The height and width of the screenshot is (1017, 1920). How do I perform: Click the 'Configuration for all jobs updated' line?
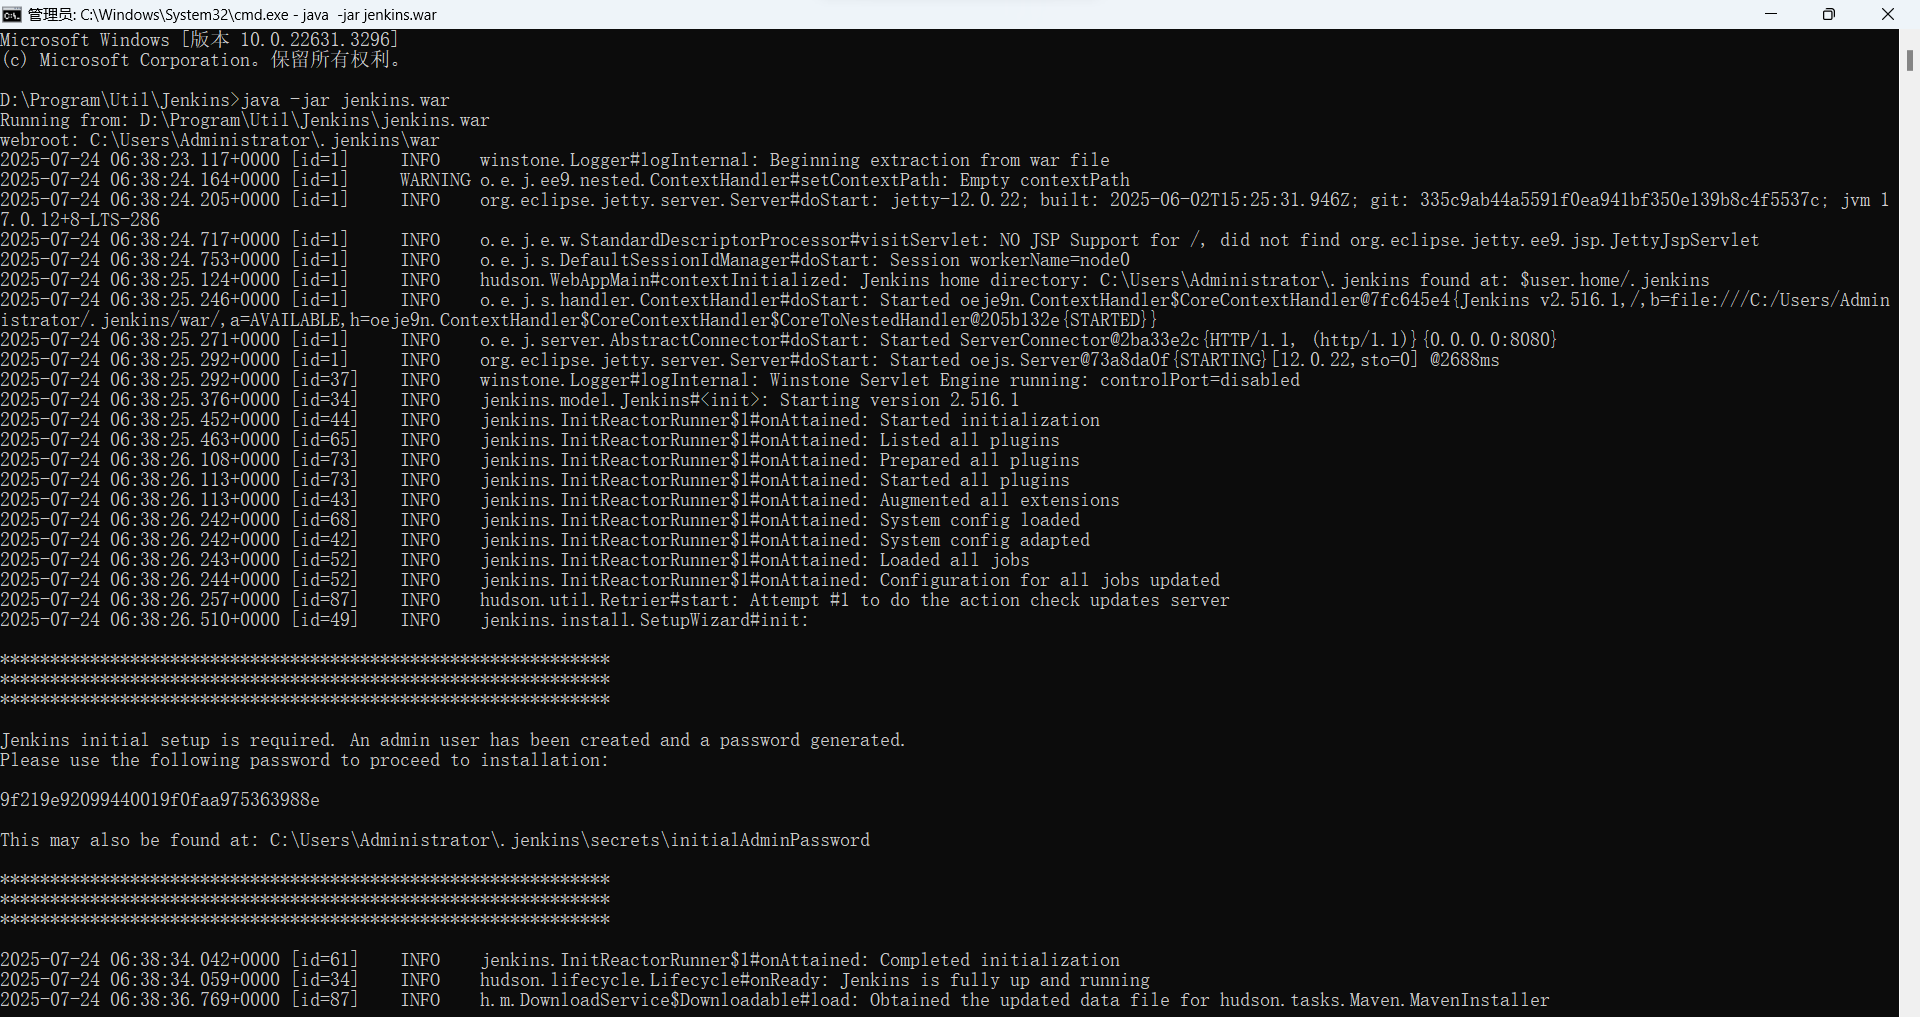point(610,580)
